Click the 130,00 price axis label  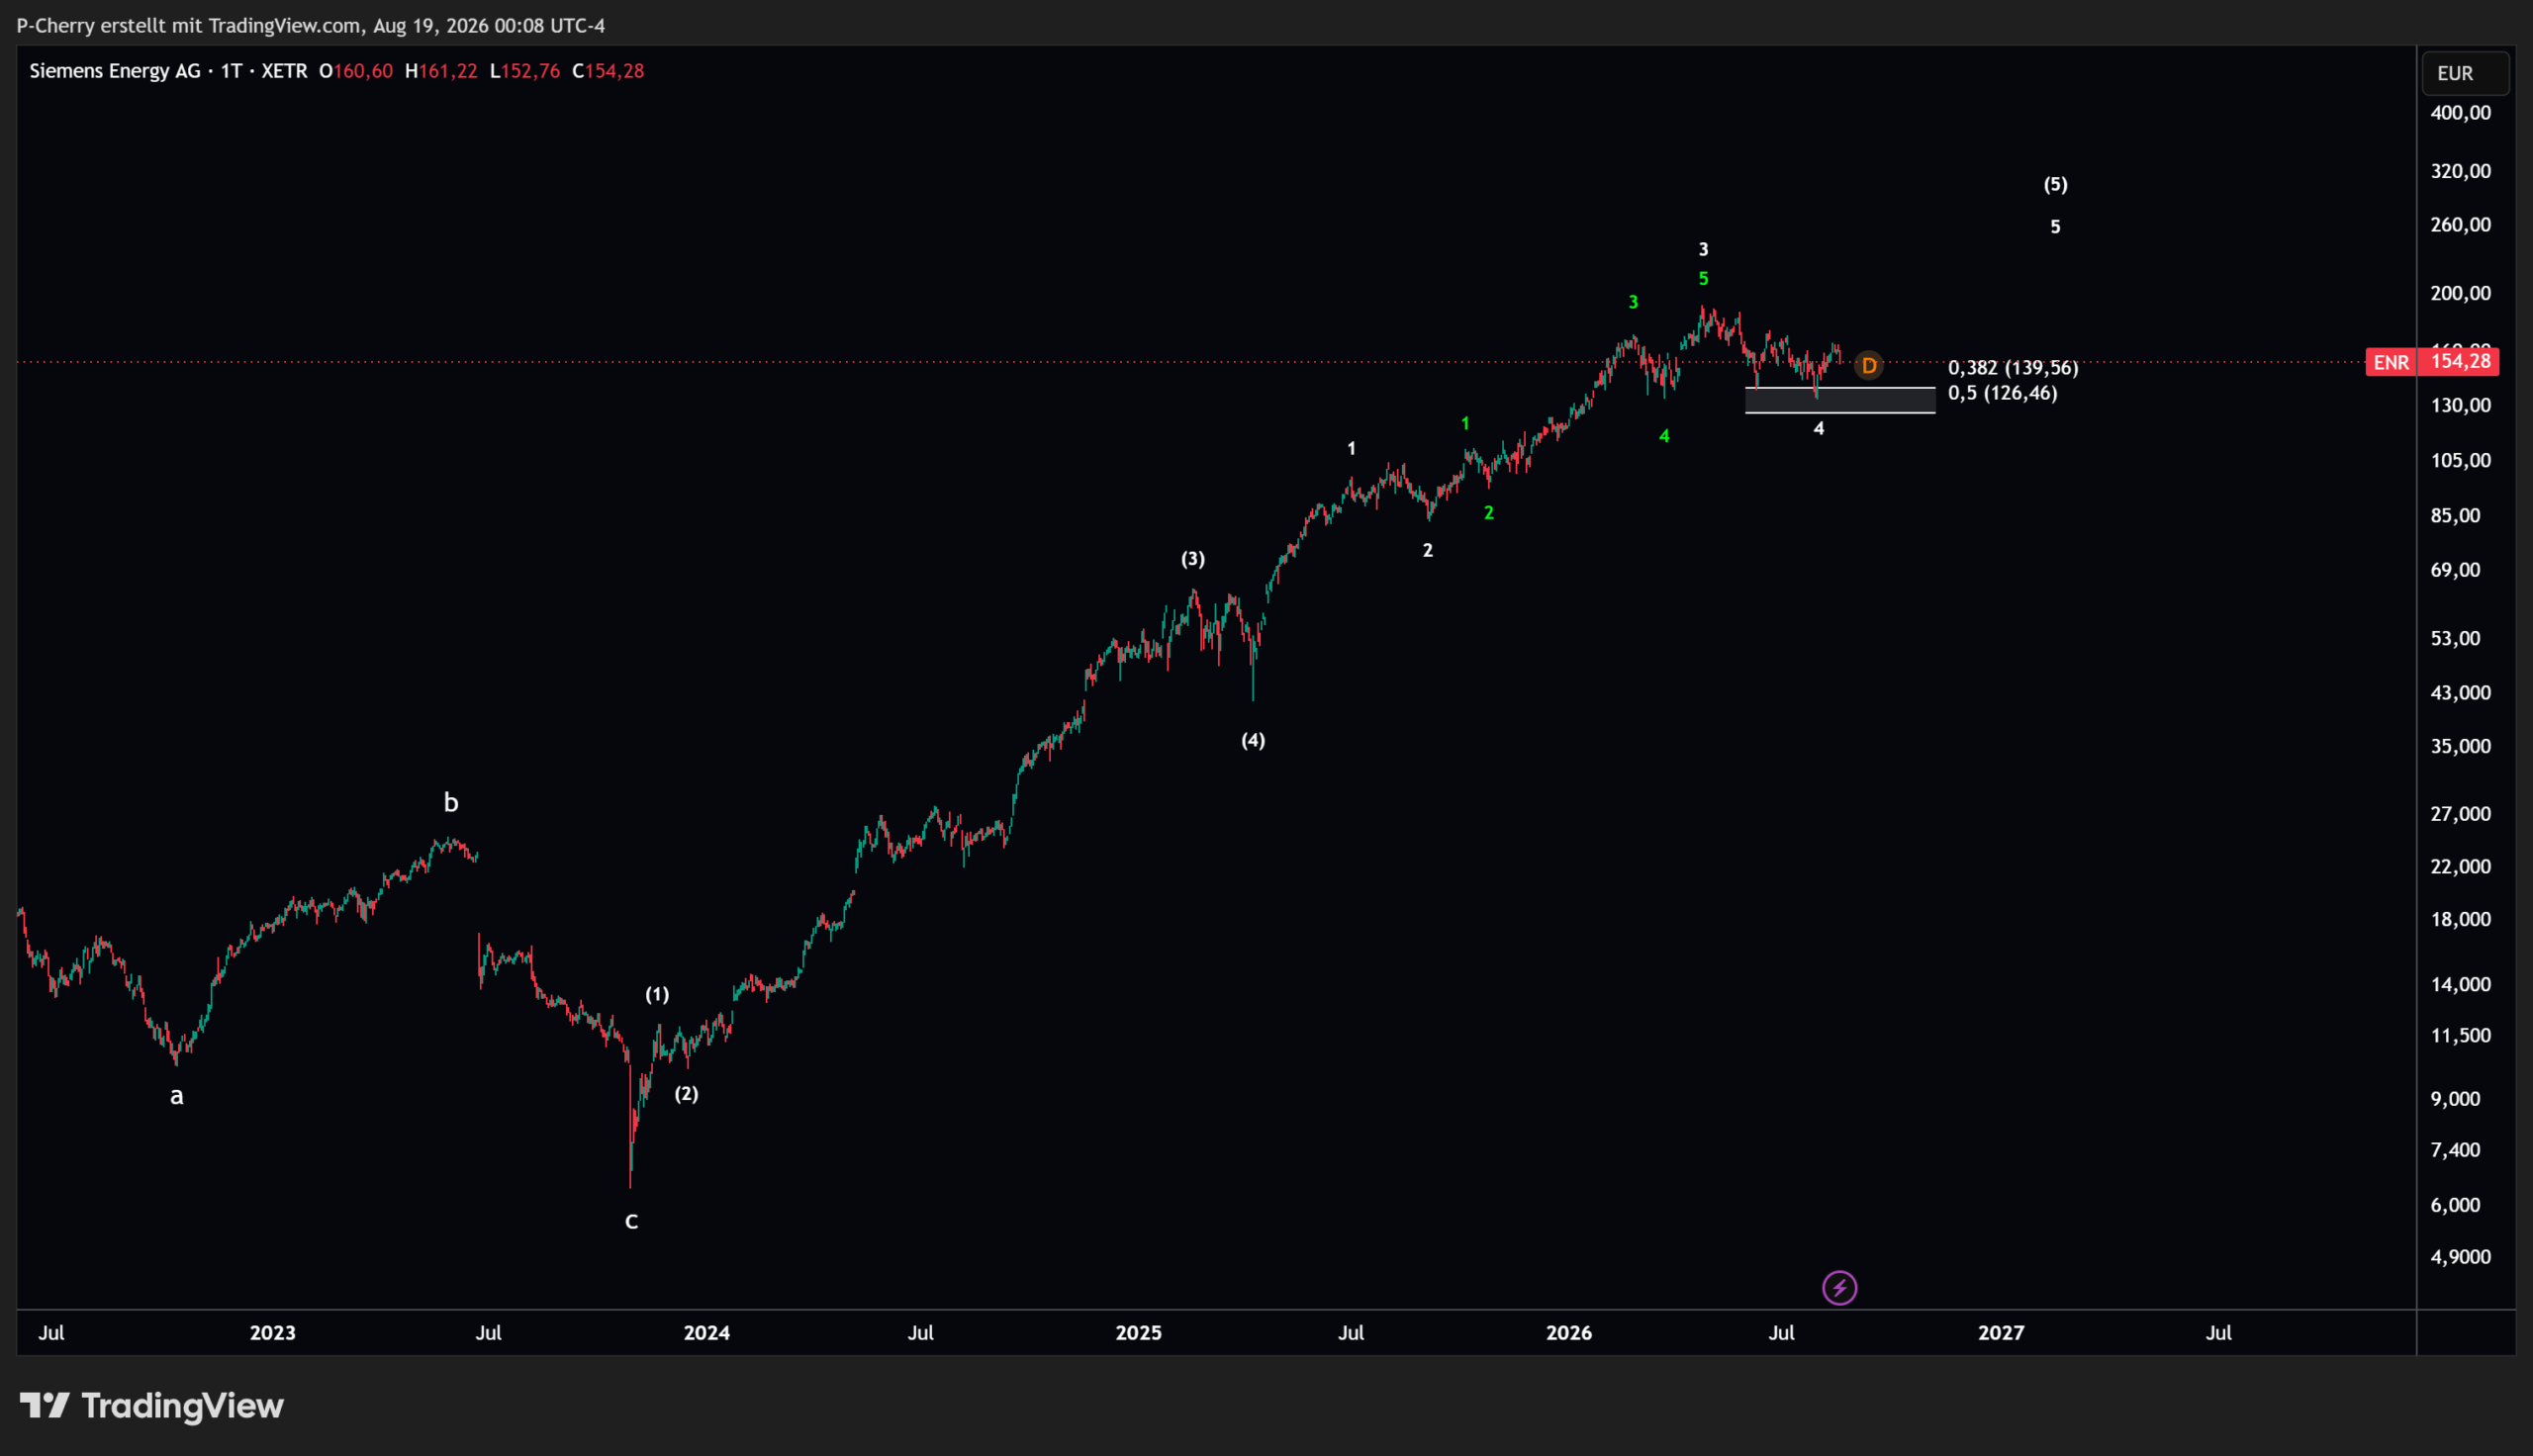[2461, 405]
